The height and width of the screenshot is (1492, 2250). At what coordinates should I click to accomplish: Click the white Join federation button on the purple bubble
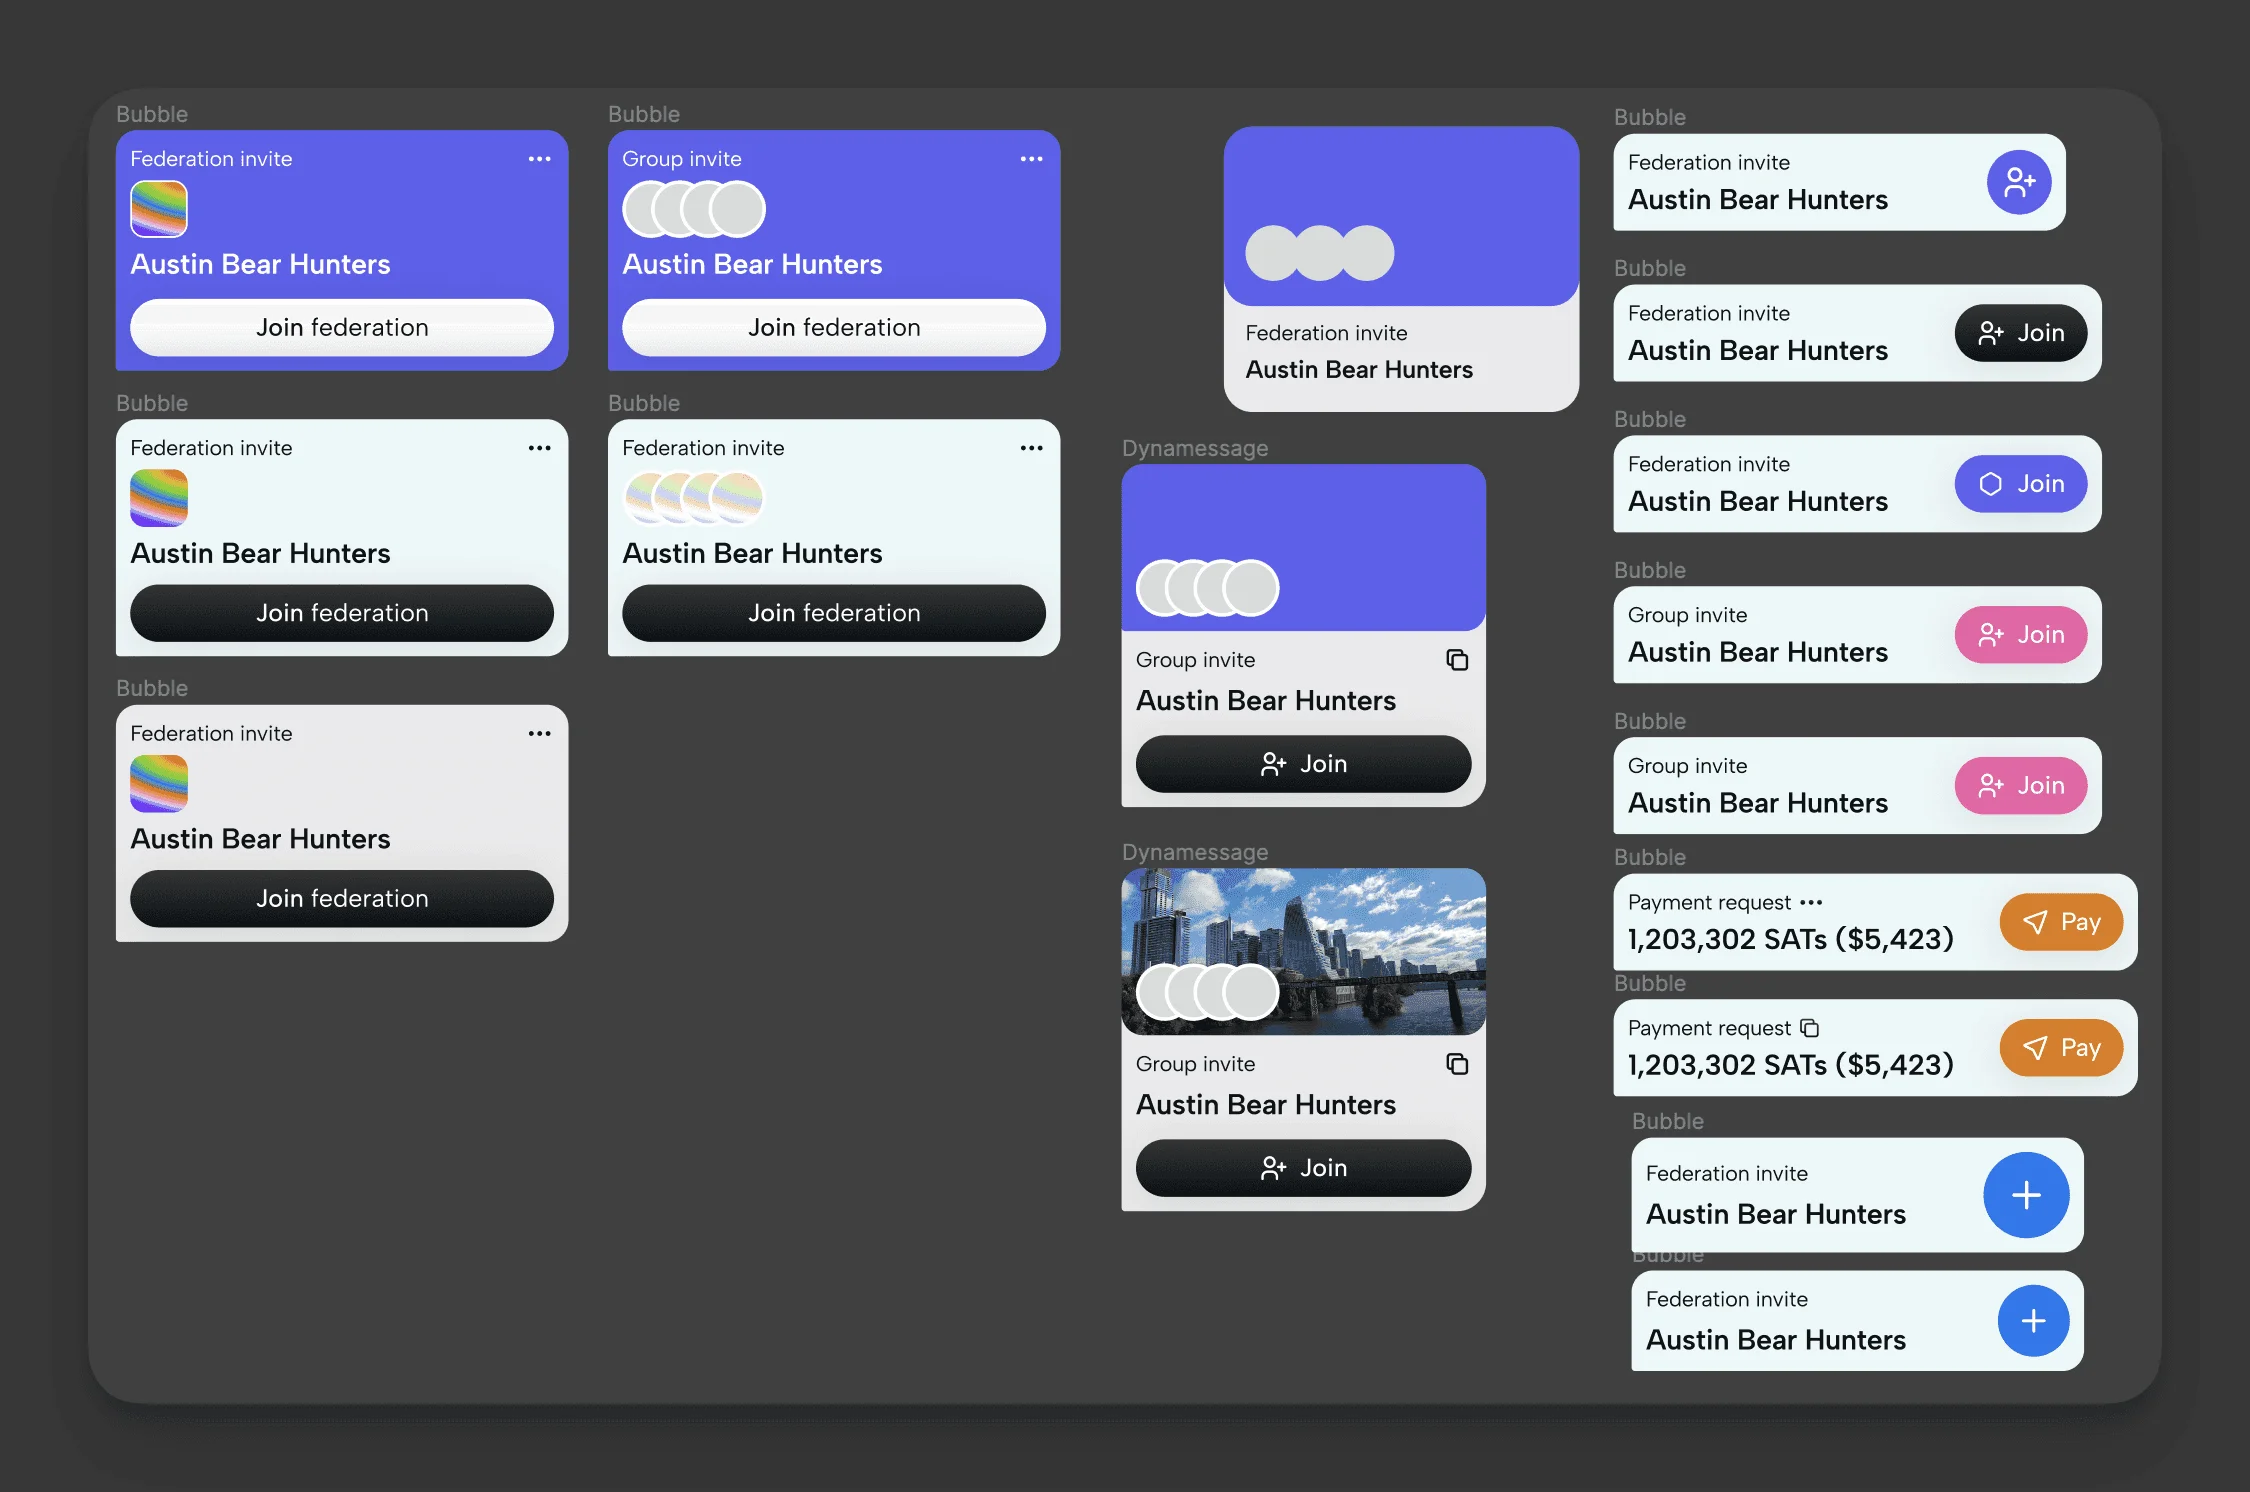(x=342, y=327)
